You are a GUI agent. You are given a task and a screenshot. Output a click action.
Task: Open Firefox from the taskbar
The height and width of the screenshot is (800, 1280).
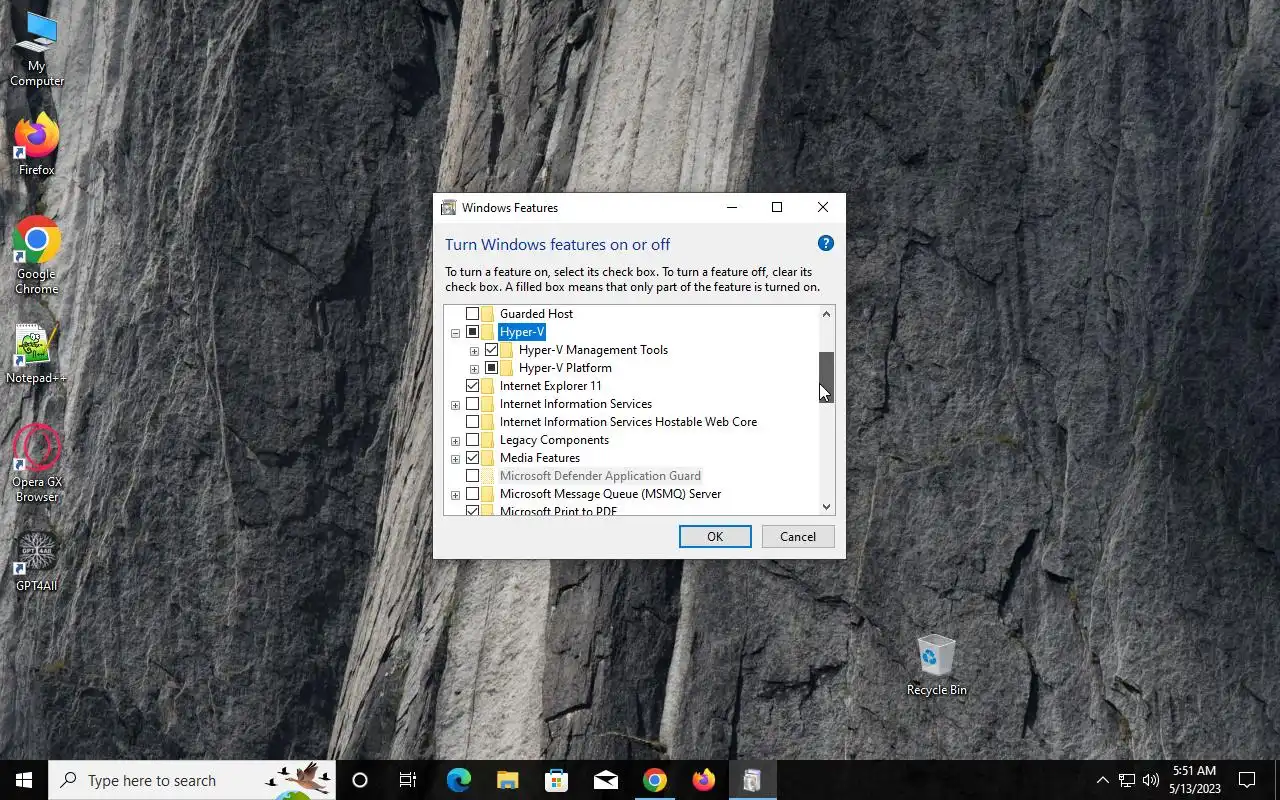pos(703,780)
